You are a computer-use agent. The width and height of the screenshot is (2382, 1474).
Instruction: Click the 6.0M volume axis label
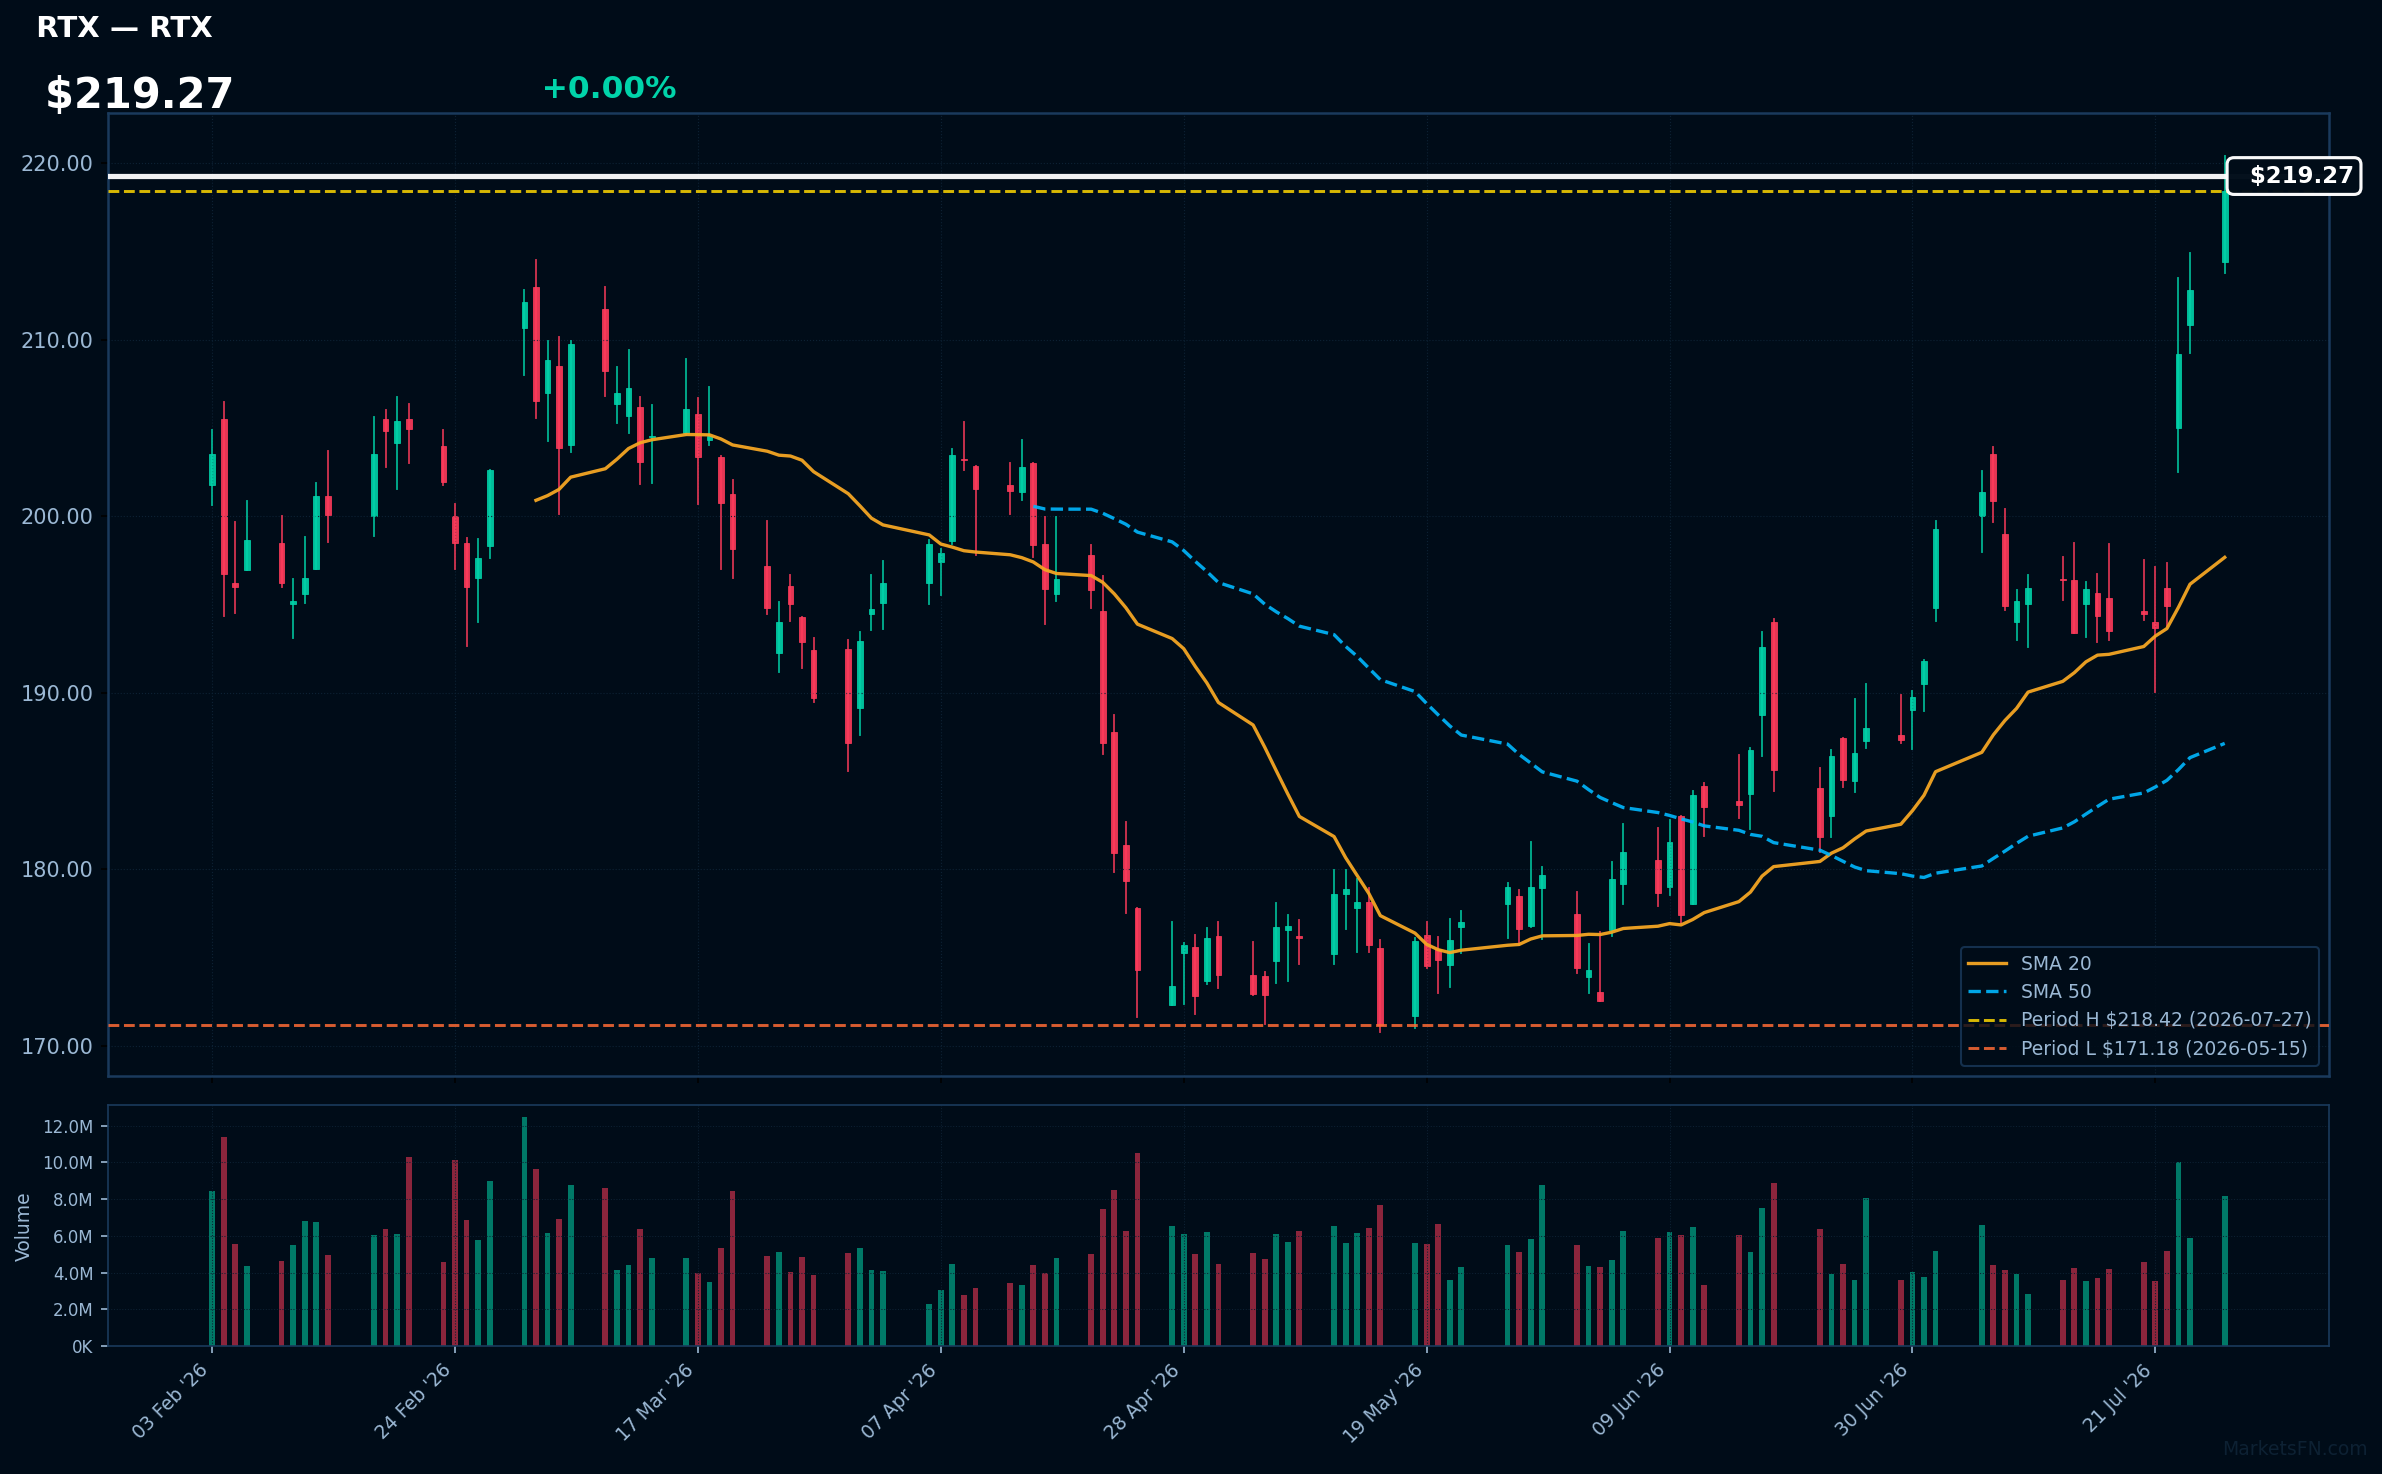tap(73, 1237)
